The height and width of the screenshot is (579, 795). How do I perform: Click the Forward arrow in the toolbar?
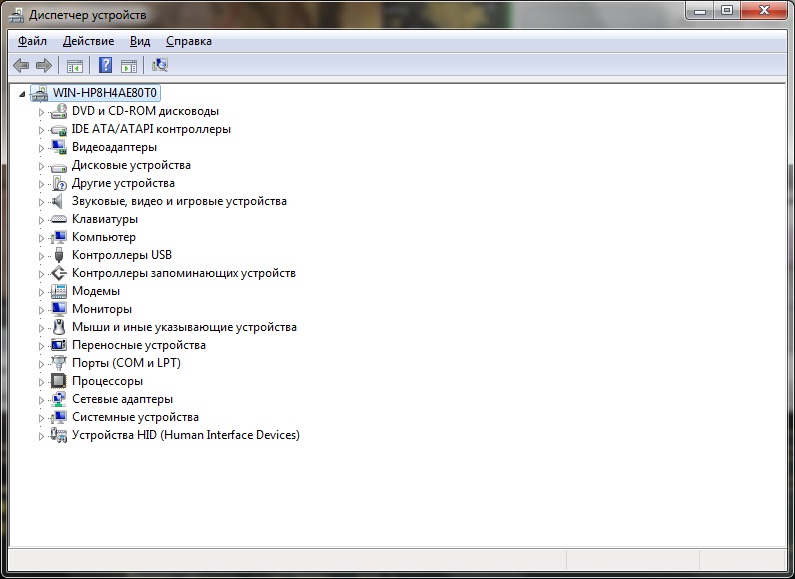pyautogui.click(x=43, y=66)
